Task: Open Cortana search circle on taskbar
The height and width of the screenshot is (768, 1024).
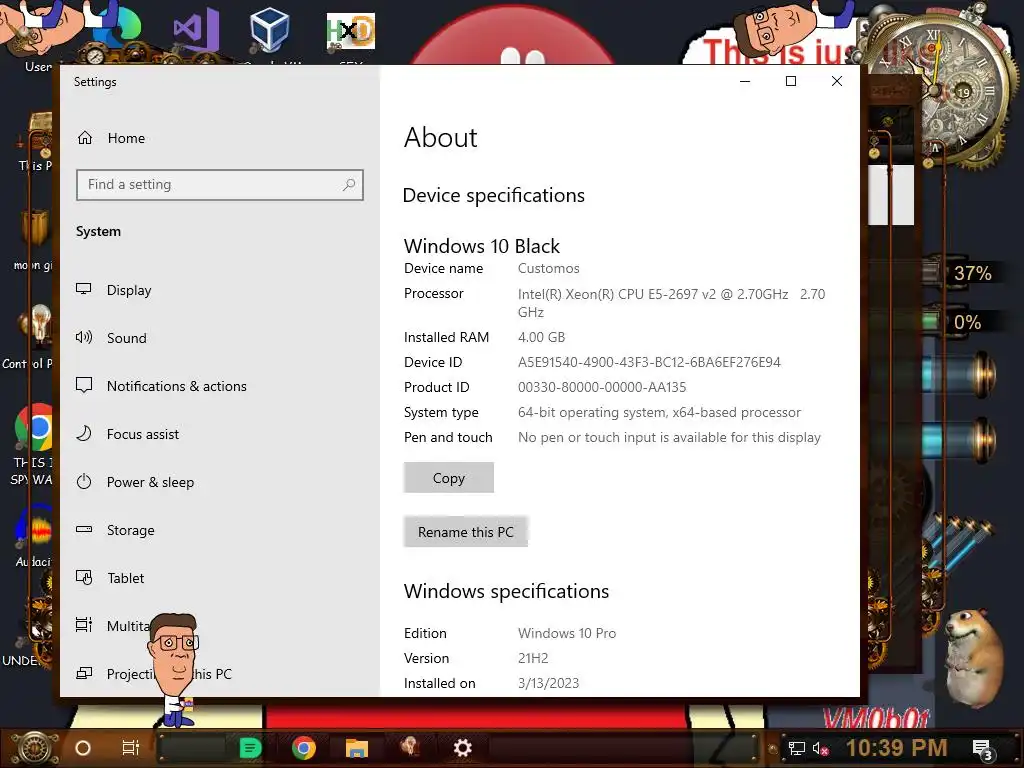Action: click(x=83, y=748)
